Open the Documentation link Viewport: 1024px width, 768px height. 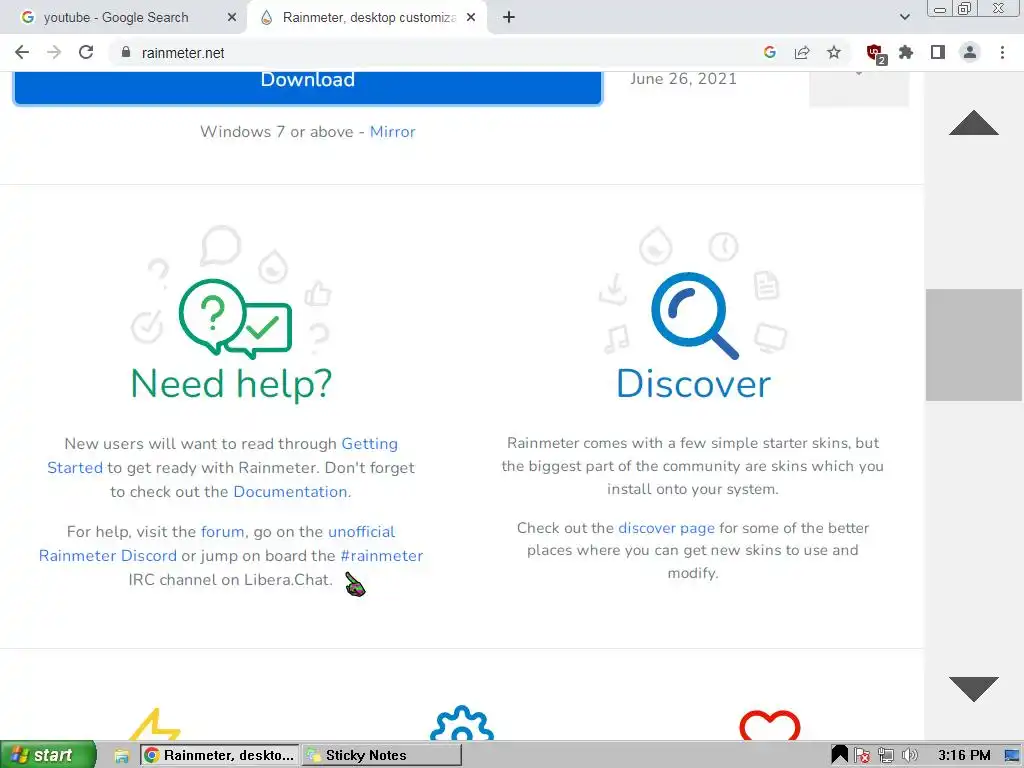[291, 492]
